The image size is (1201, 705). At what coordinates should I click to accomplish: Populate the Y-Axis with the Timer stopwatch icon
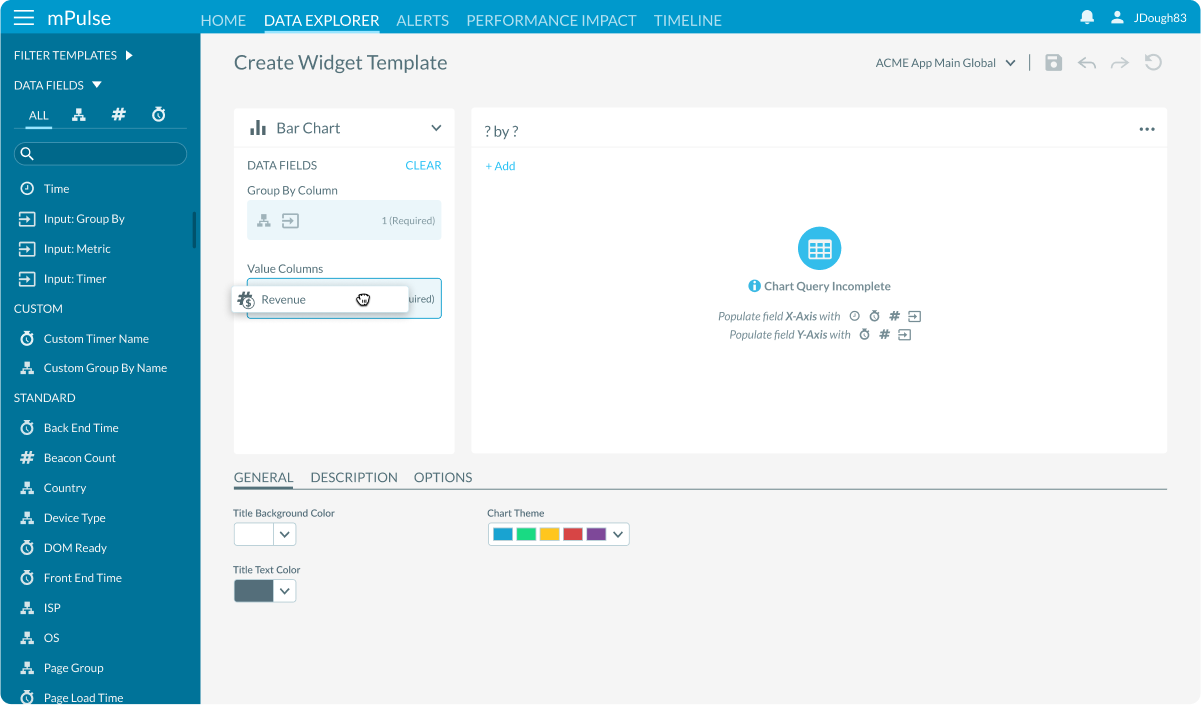(x=865, y=334)
